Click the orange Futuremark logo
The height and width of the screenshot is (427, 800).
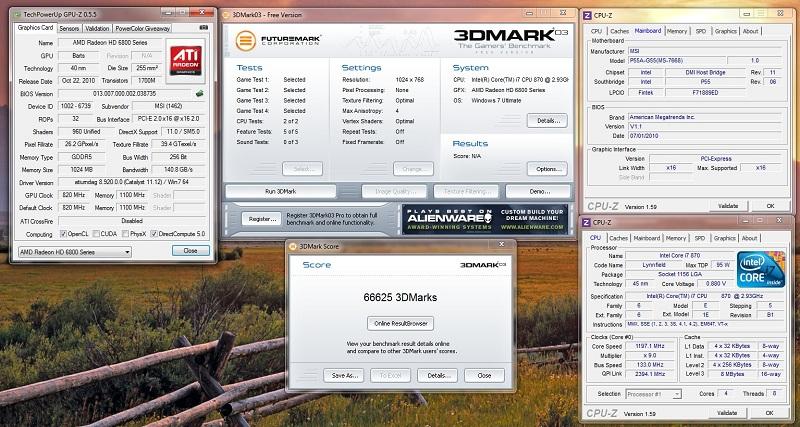click(x=245, y=41)
